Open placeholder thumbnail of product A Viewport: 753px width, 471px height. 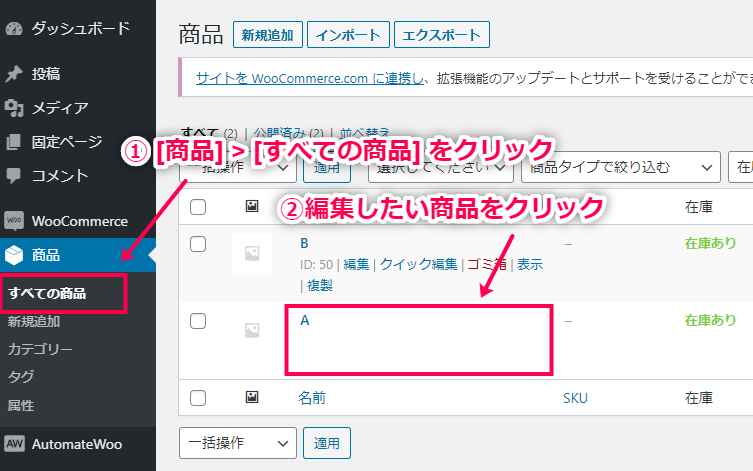(252, 330)
